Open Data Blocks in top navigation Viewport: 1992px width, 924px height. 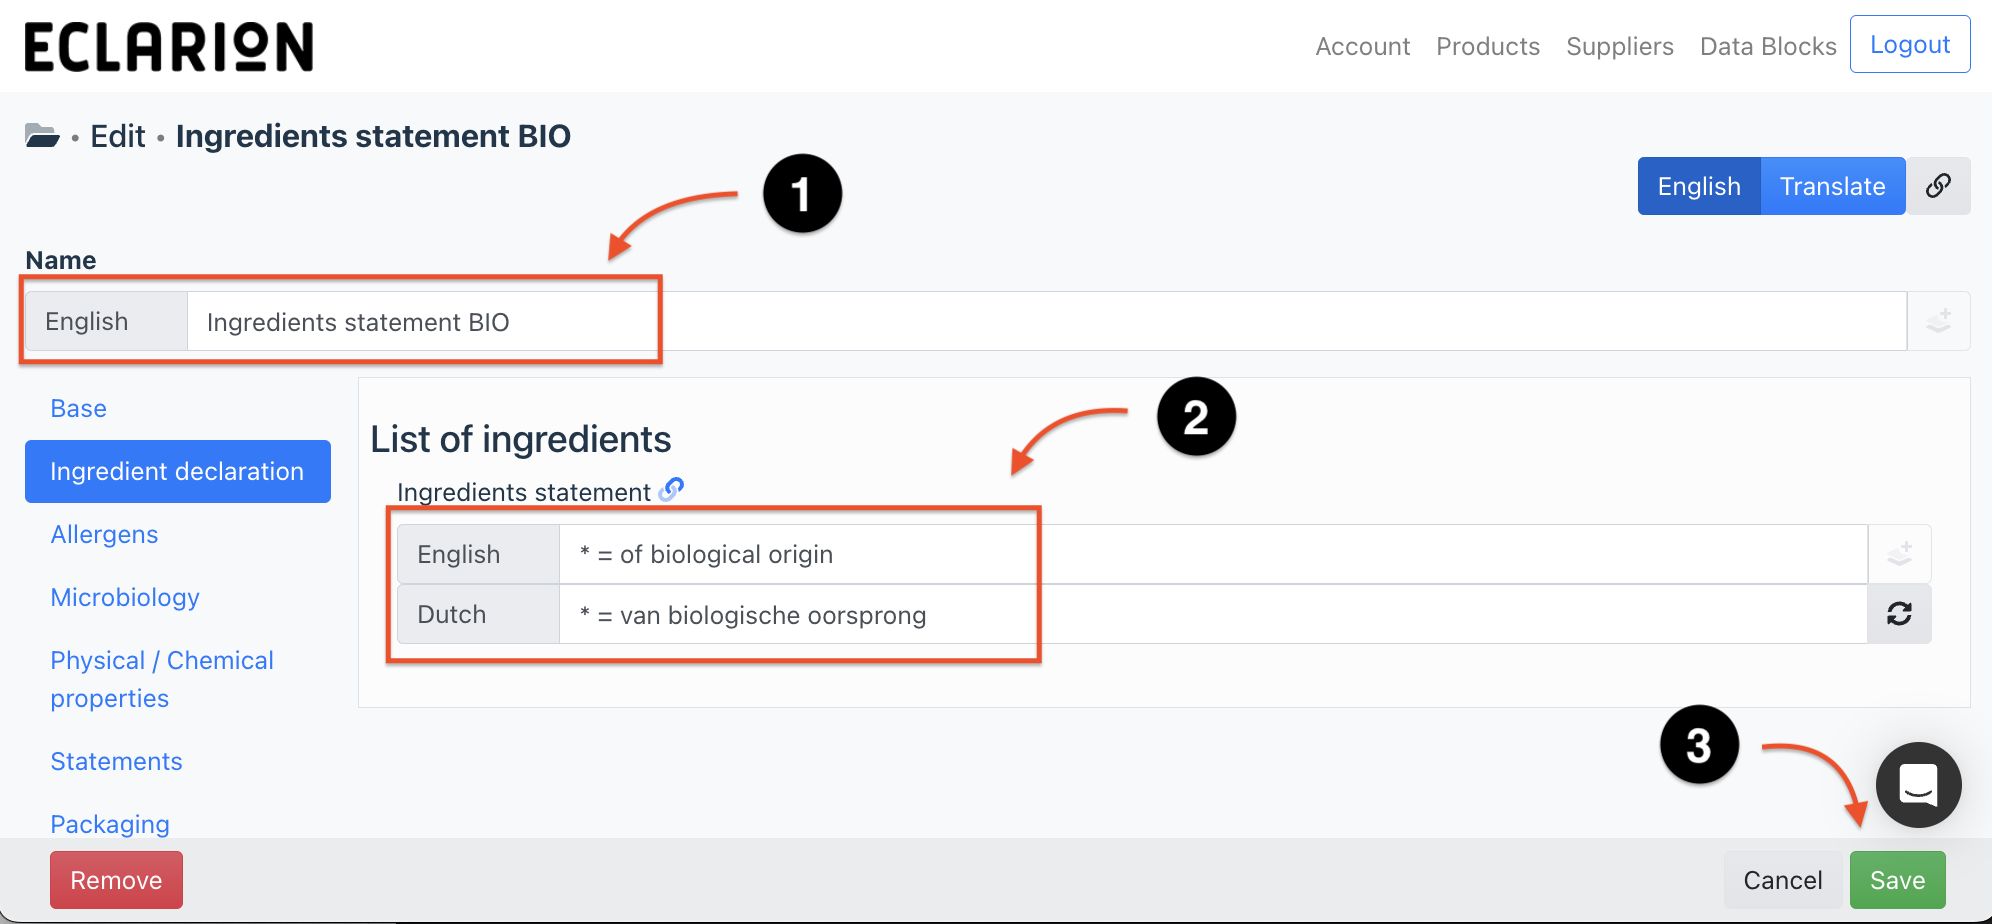(x=1767, y=46)
